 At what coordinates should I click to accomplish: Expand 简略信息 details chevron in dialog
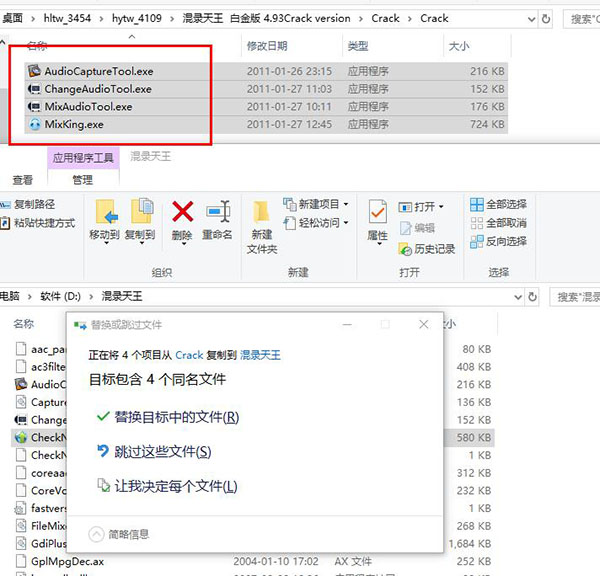coord(97,533)
